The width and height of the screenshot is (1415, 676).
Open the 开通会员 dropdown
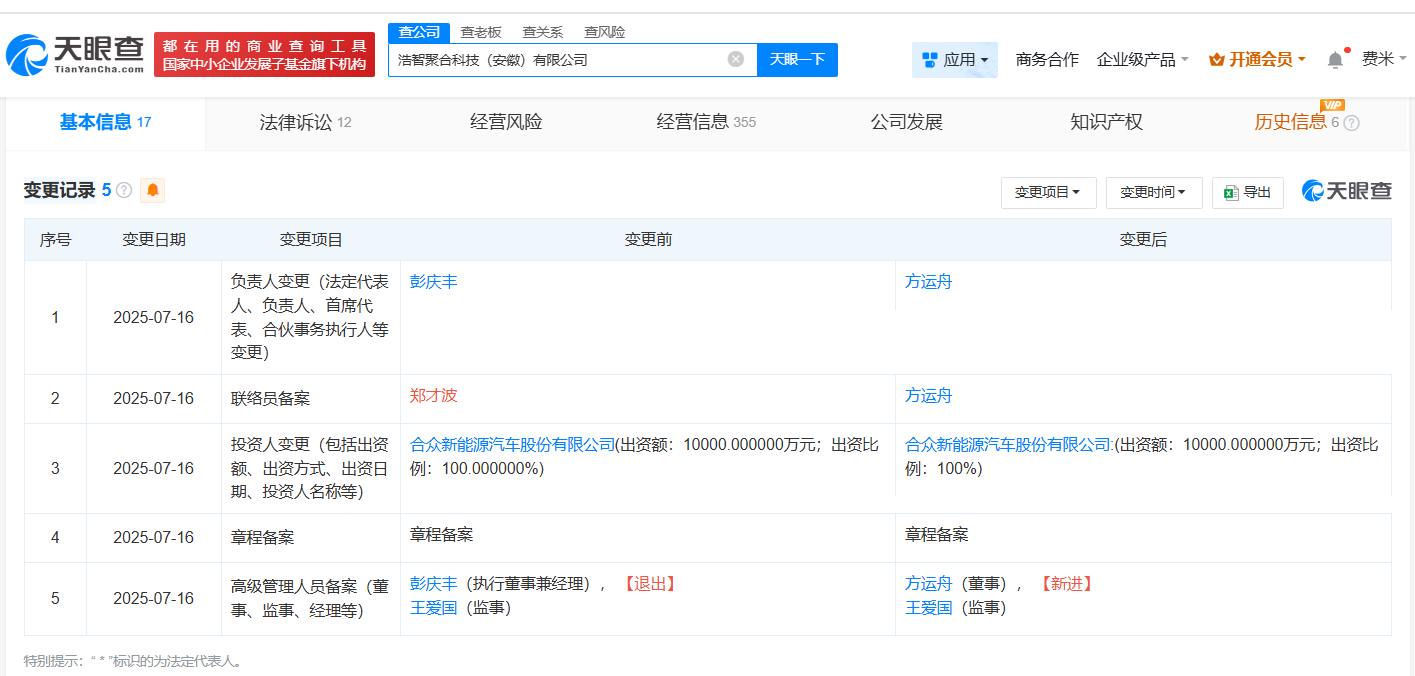pos(1257,60)
